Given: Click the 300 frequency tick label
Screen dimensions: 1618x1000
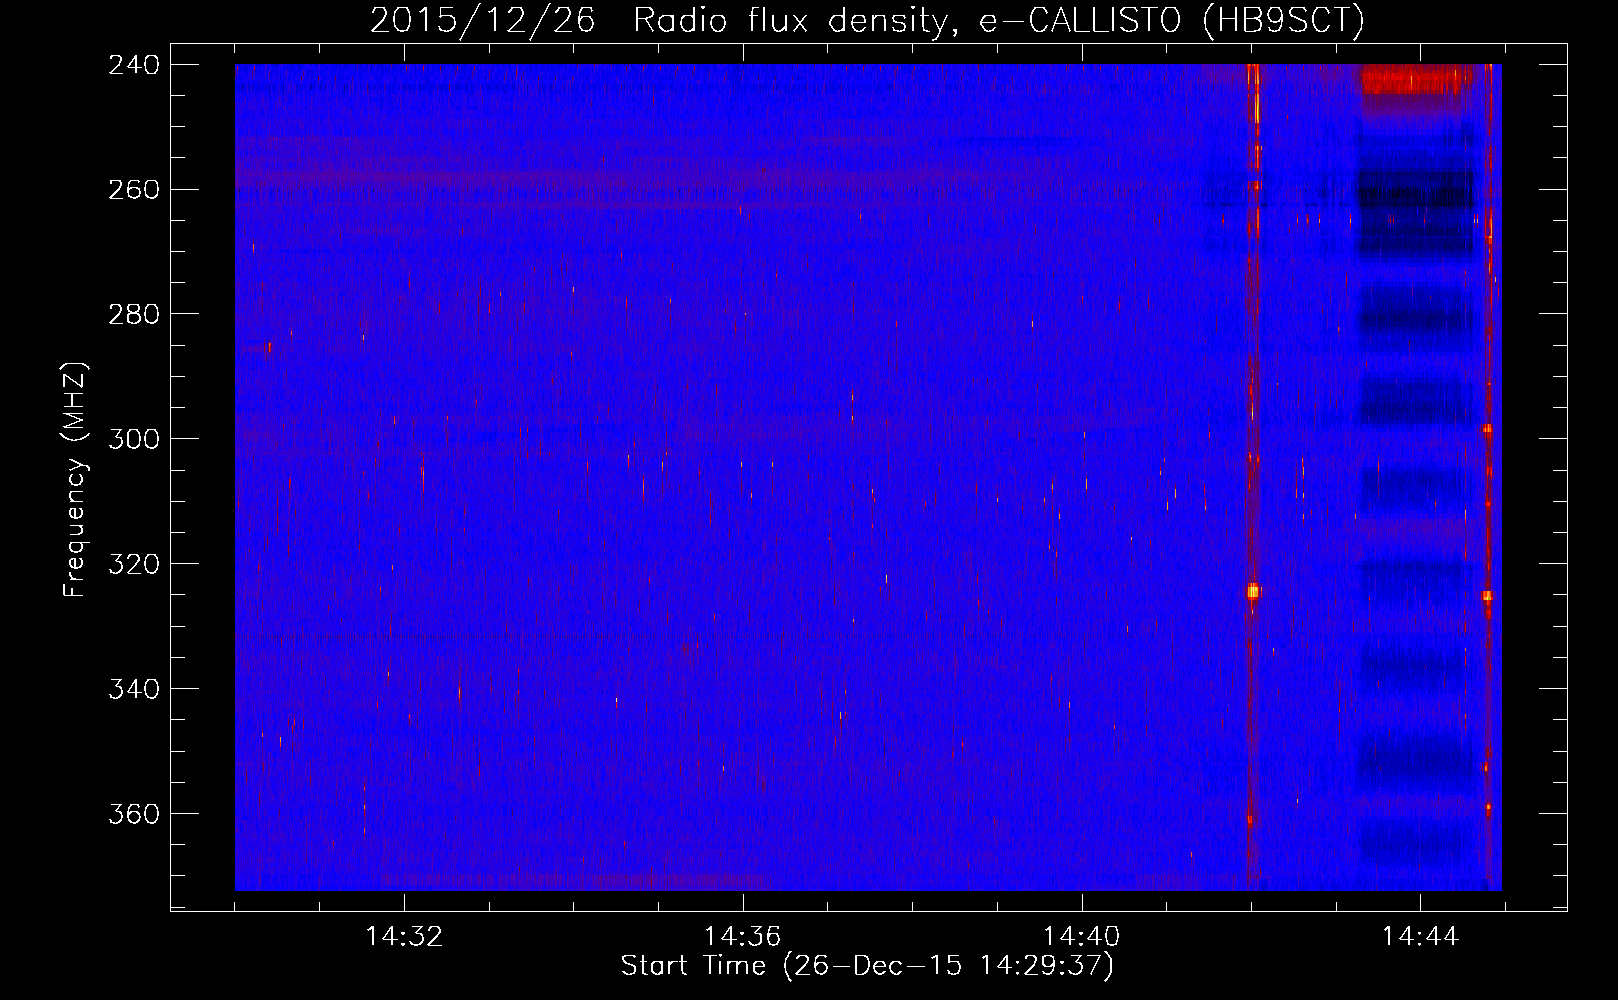Looking at the screenshot, I should [134, 439].
